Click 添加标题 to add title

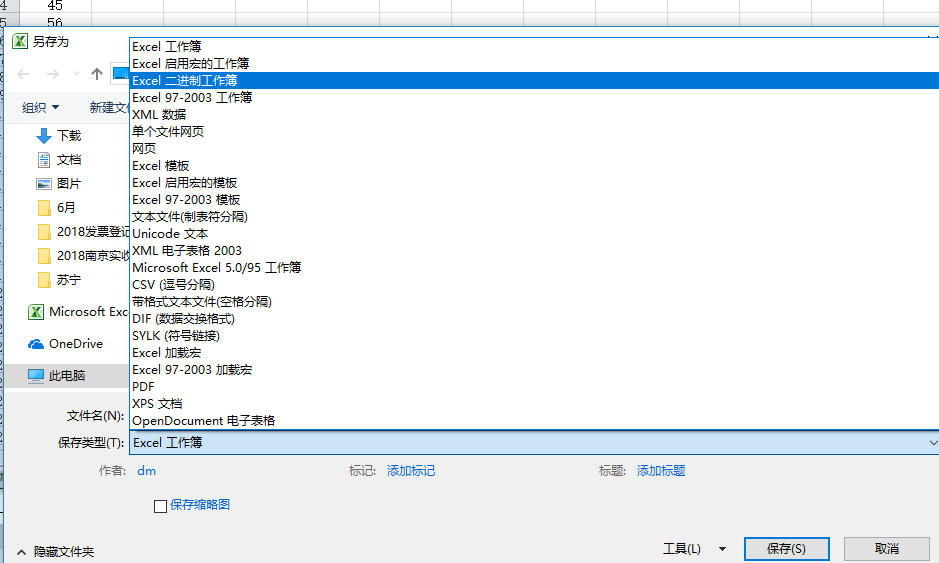point(661,471)
